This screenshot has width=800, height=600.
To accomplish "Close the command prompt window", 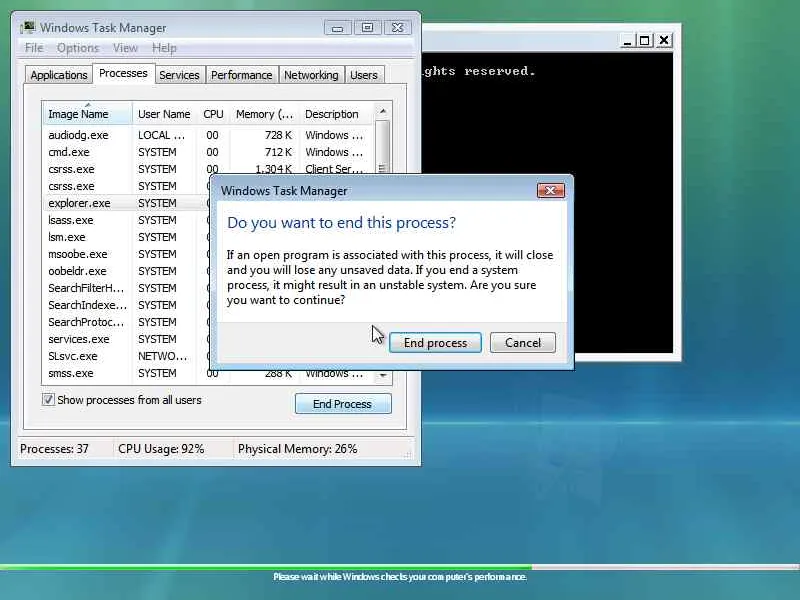I will [x=664, y=40].
